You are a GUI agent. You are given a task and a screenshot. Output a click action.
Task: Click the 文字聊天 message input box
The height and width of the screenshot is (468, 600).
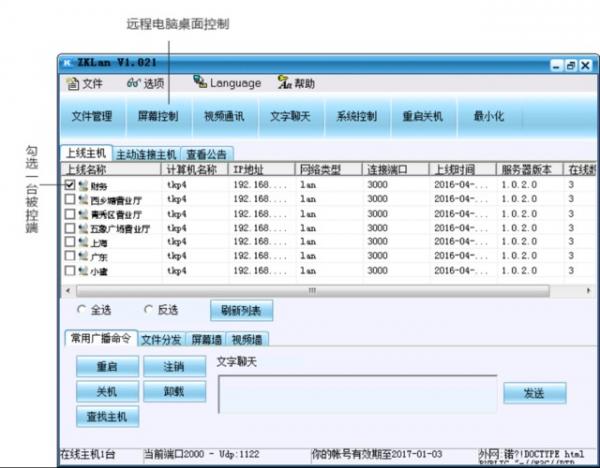[x=357, y=393]
